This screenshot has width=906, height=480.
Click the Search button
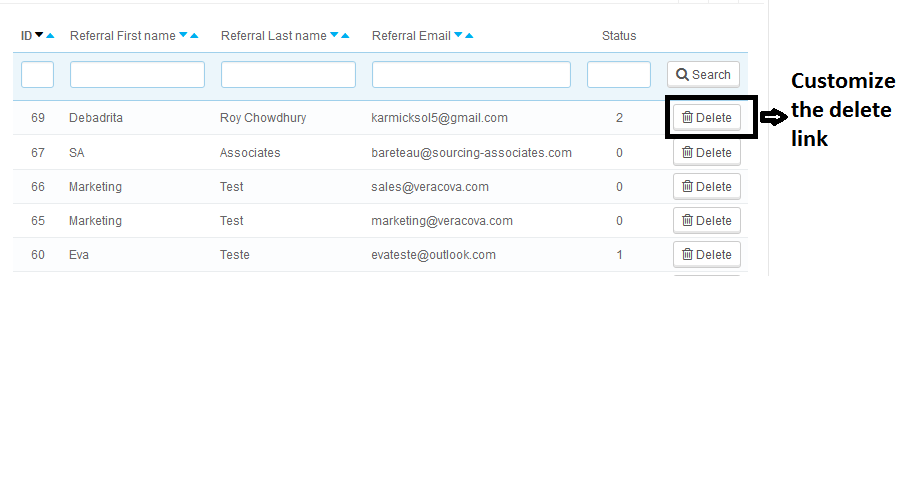tap(703, 75)
